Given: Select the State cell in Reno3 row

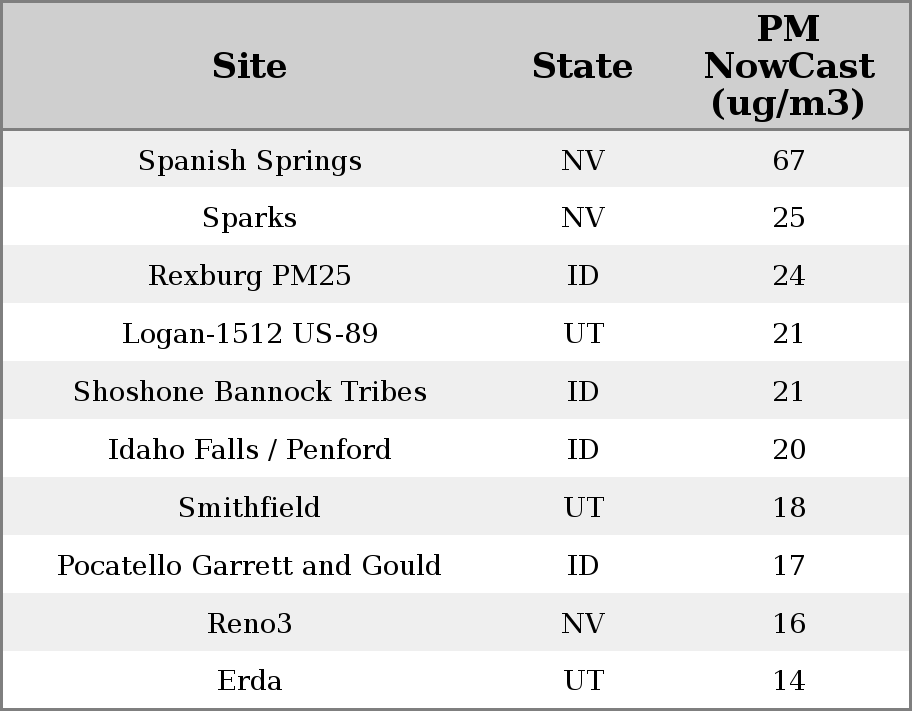Looking at the screenshot, I should [583, 624].
